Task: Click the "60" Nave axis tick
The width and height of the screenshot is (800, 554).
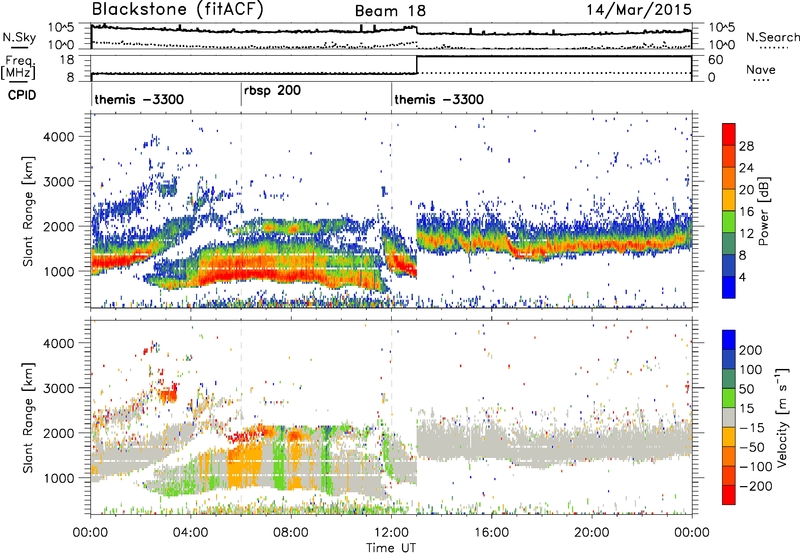Action: tap(715, 60)
